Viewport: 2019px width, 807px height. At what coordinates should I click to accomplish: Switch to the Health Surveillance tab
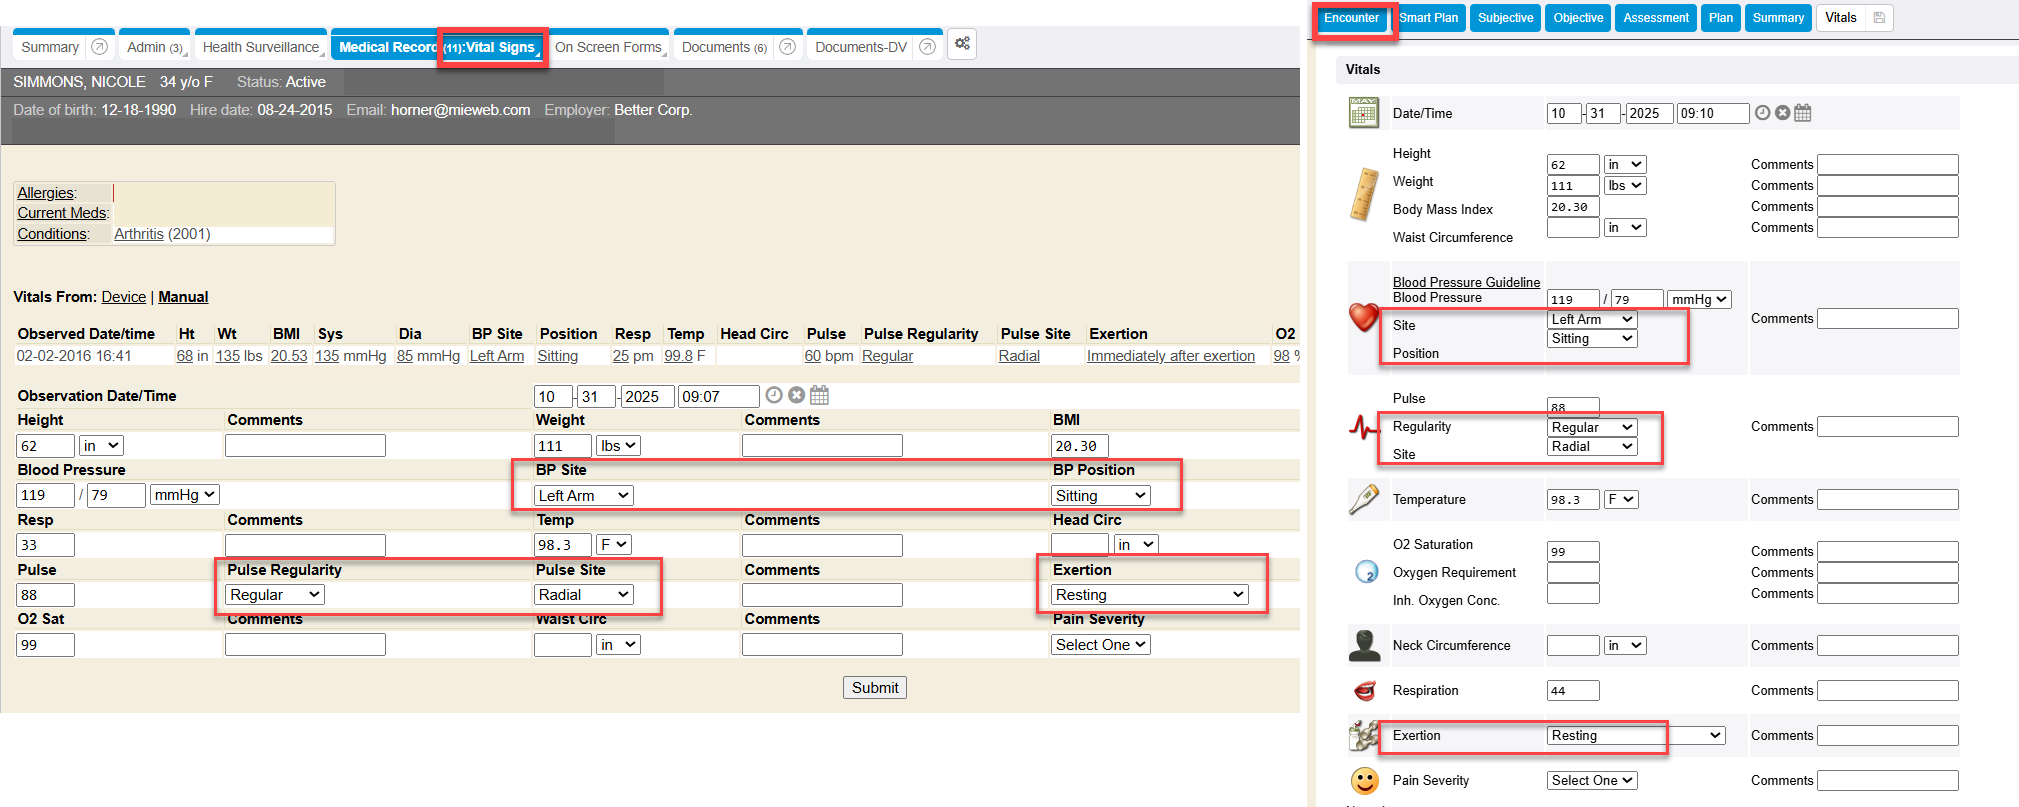coord(260,47)
